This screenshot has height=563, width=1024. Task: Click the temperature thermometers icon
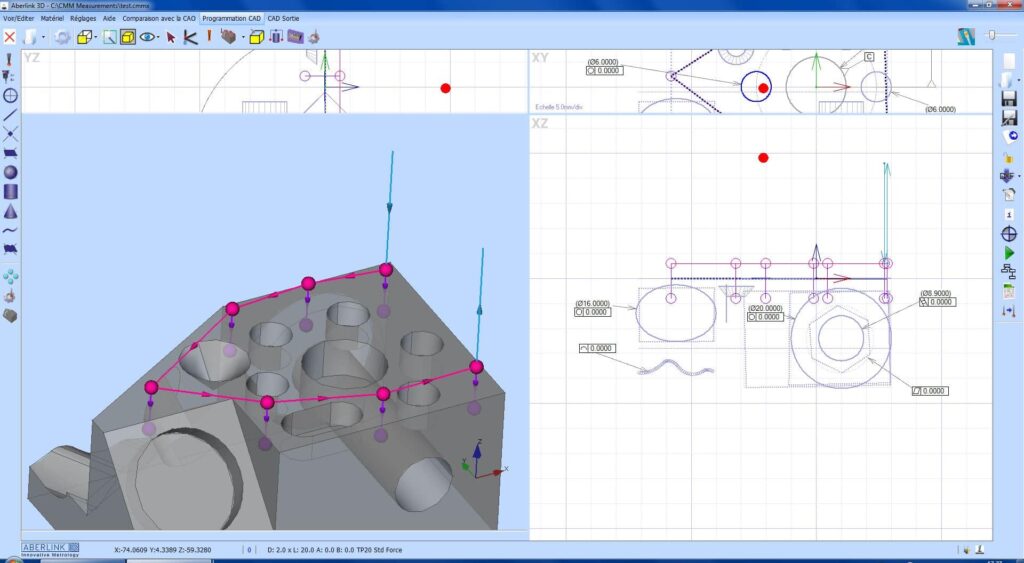1009,312
